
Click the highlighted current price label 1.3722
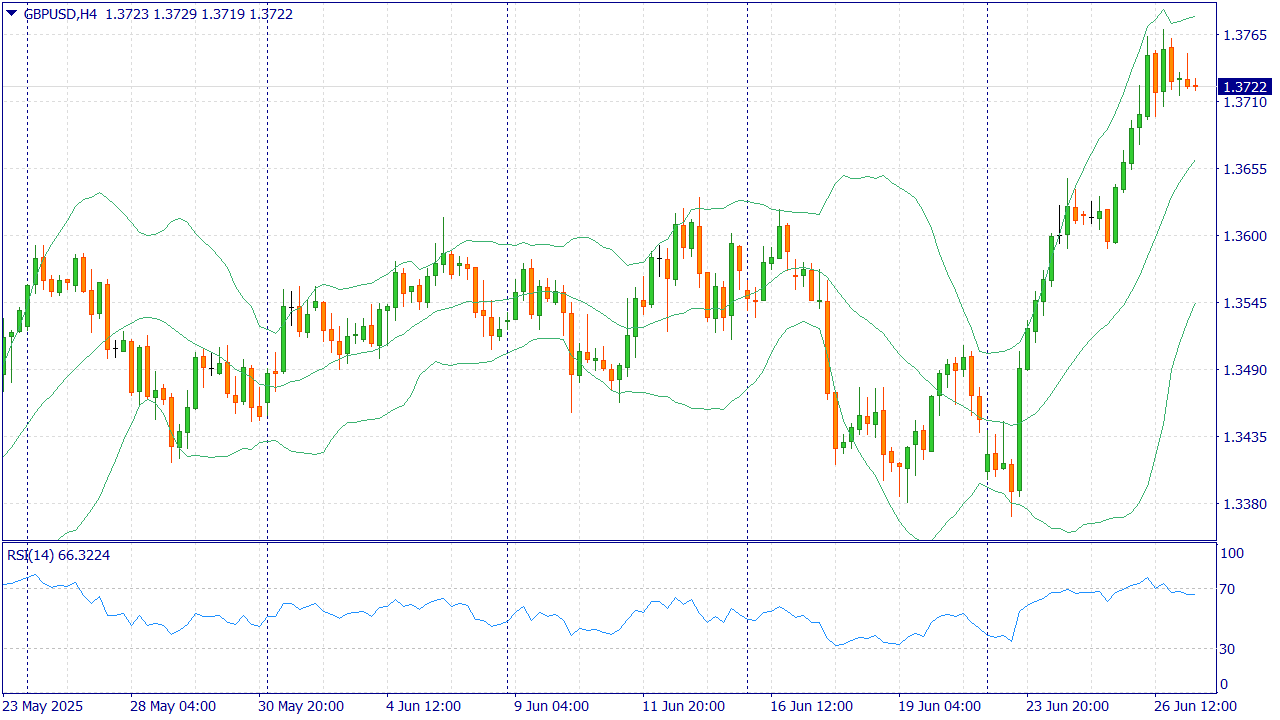tap(1244, 87)
